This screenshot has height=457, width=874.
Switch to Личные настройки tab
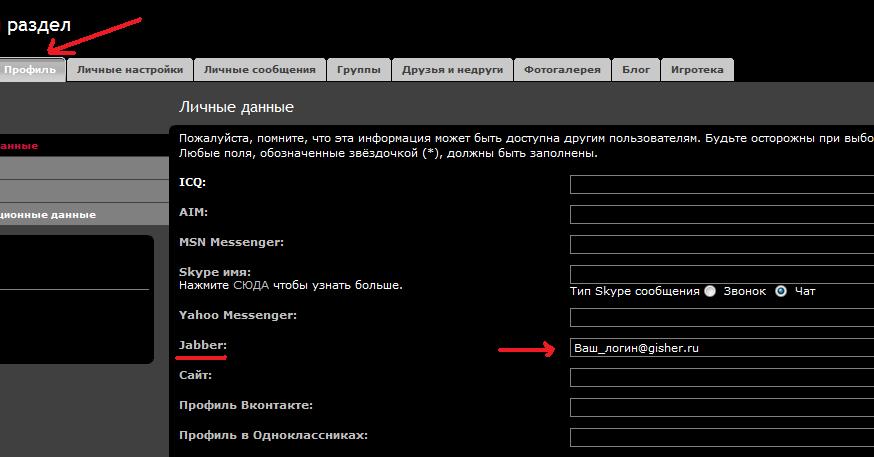(130, 70)
